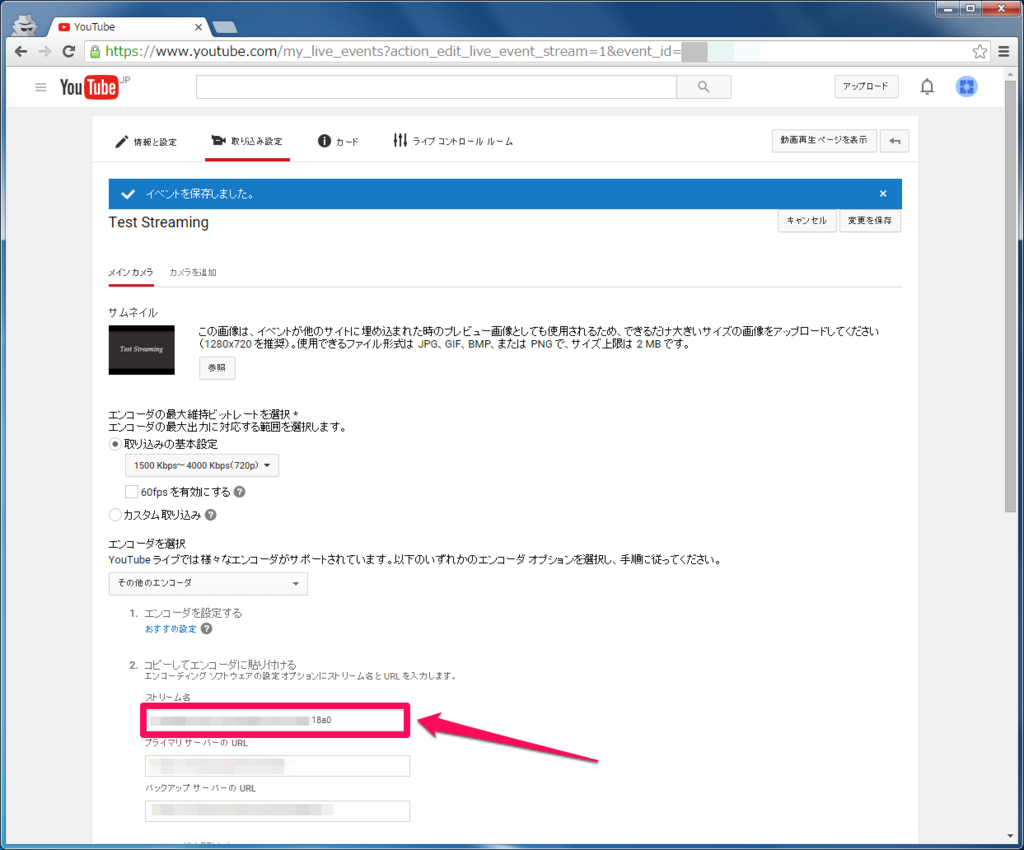
Task: Open the notifications bell
Action: (x=927, y=86)
